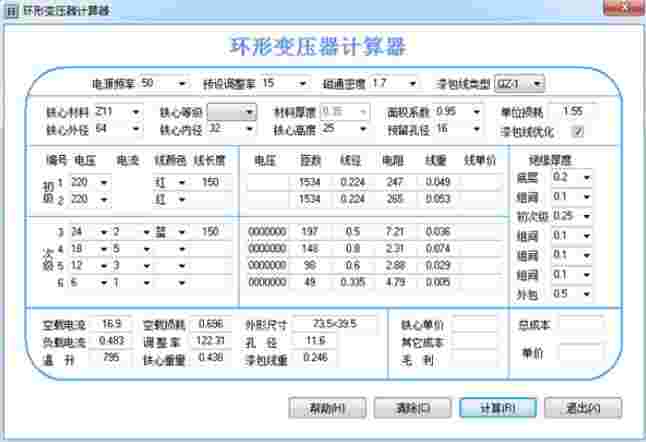The image size is (646, 442).
Task: Open the 铁心外径 dropdown
Action: click(x=135, y=129)
